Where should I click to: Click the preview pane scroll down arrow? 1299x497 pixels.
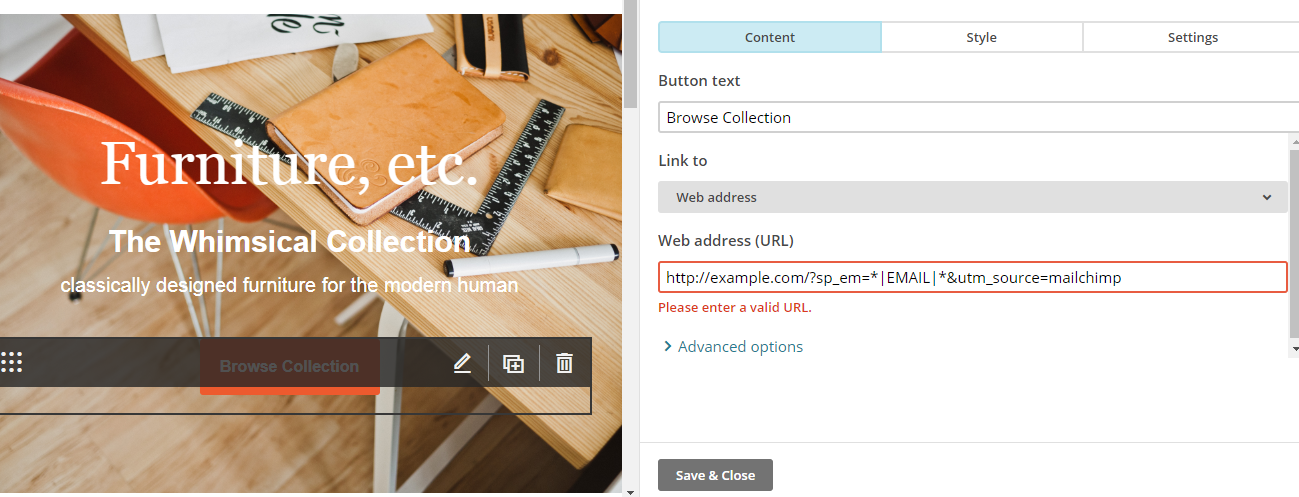point(630,491)
